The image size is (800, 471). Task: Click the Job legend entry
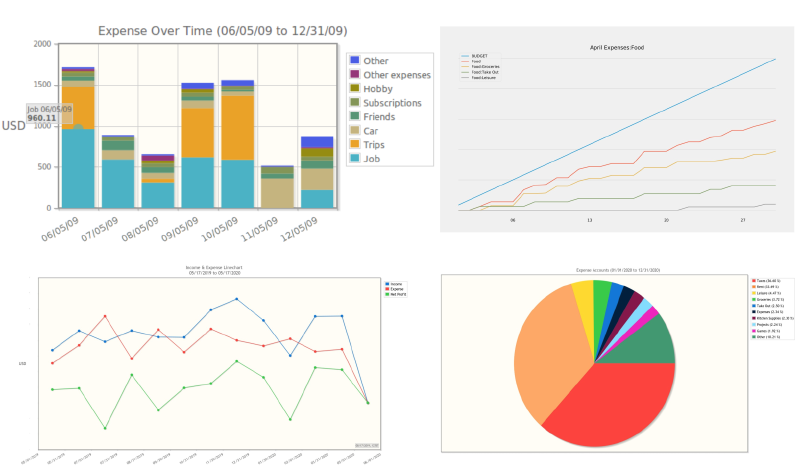tap(365, 159)
